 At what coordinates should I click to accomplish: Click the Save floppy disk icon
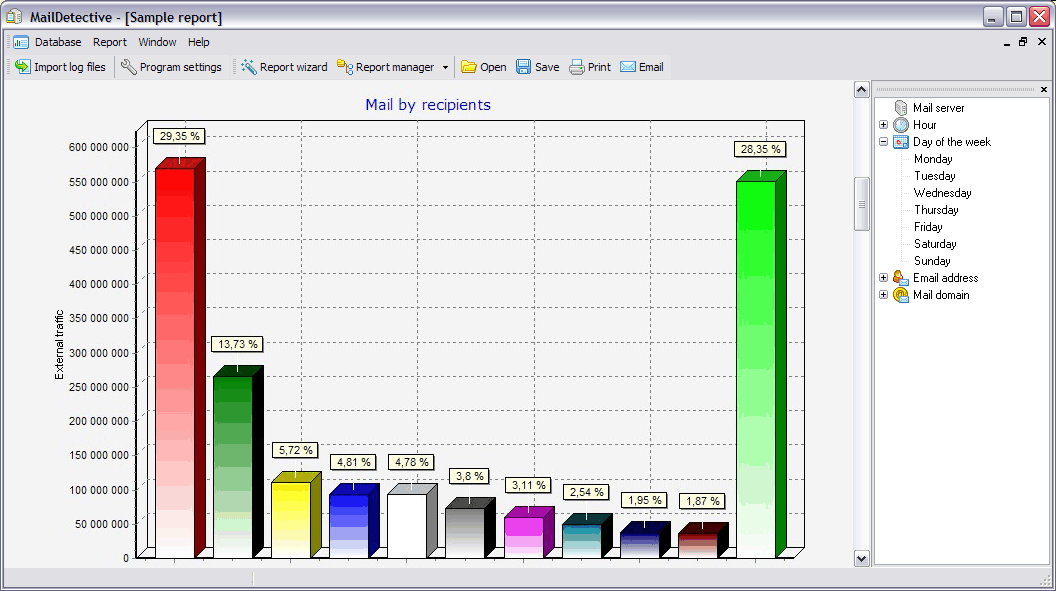523,67
